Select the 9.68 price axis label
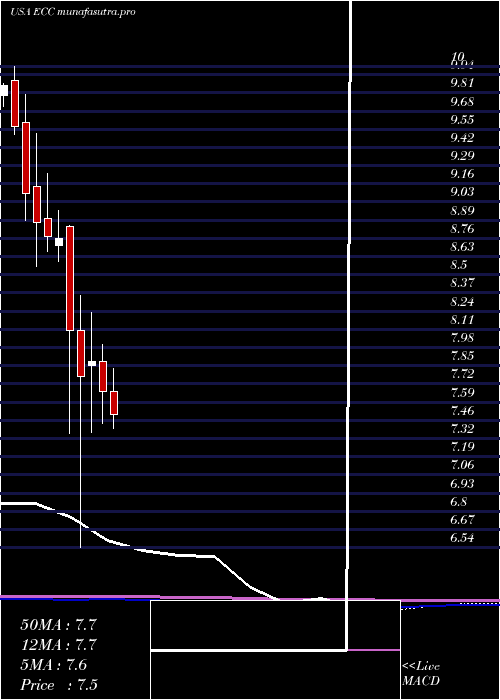The width and height of the screenshot is (500, 700). point(462,101)
